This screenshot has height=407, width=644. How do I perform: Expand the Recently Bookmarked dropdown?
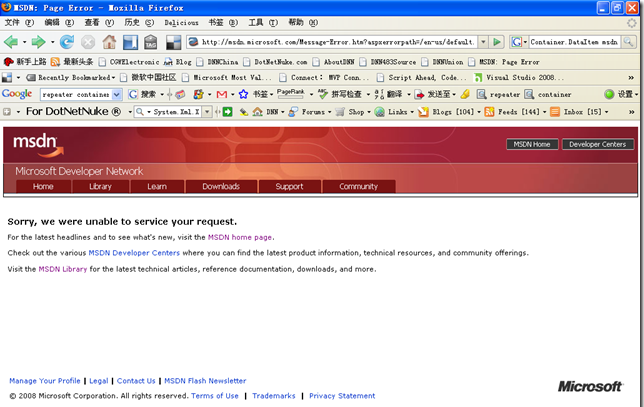[113, 78]
